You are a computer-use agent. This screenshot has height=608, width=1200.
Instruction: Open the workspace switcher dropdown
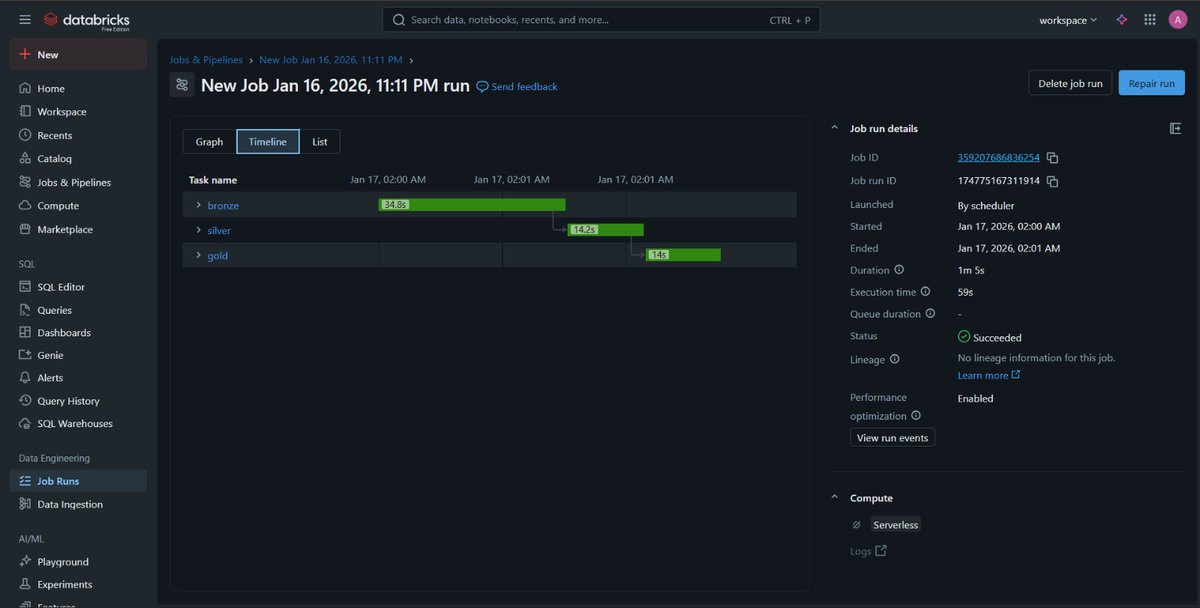(1068, 20)
